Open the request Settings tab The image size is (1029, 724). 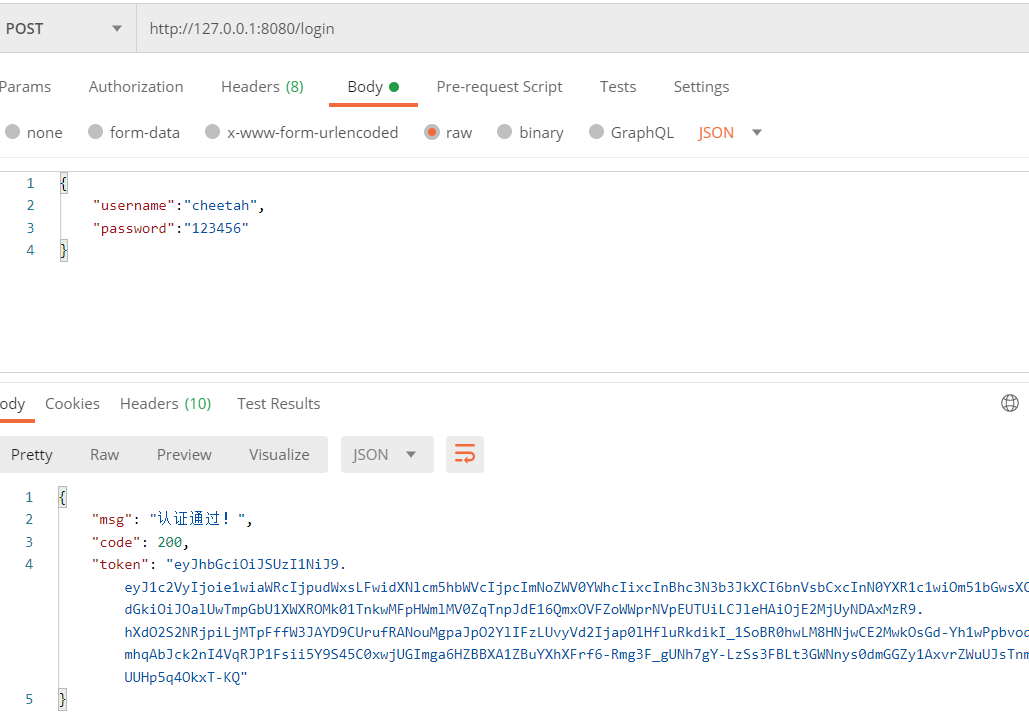[x=701, y=87]
